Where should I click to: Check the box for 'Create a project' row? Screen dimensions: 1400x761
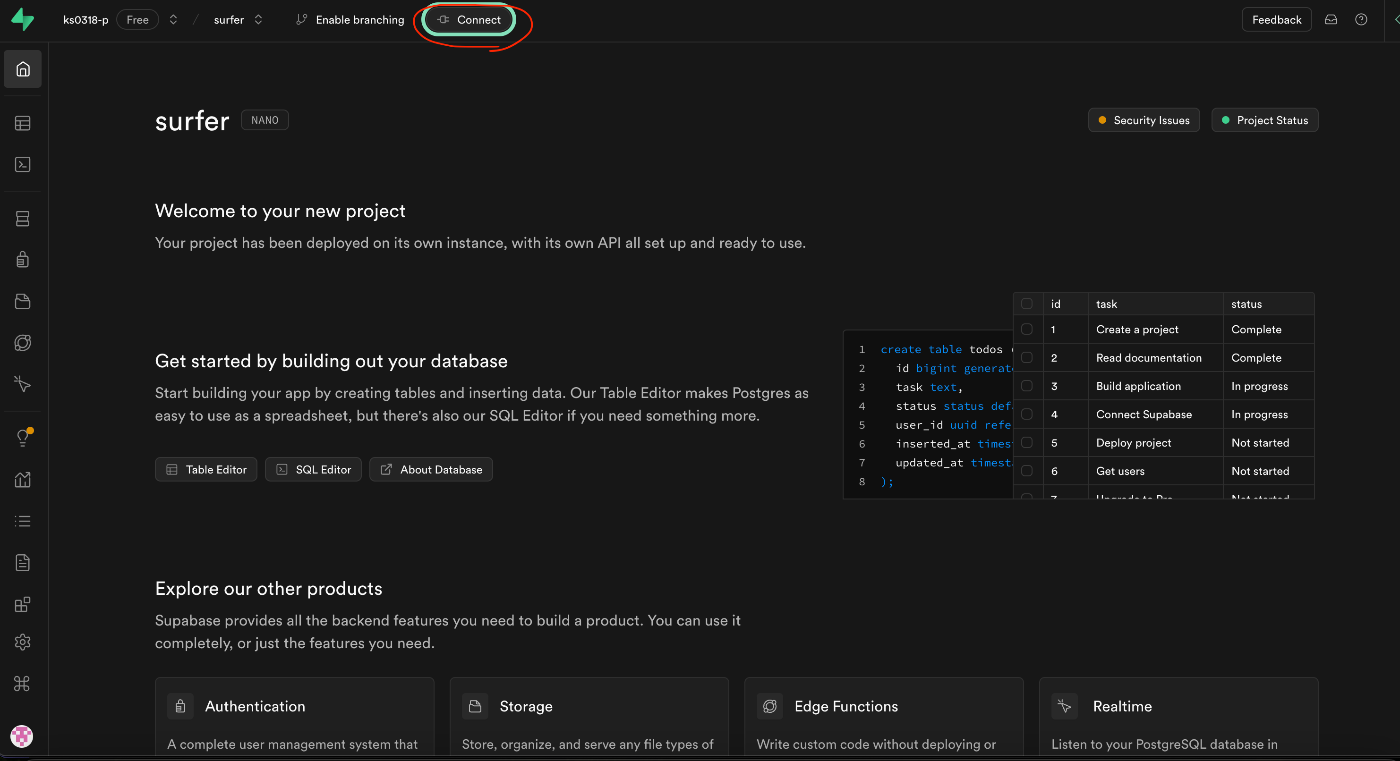(x=1027, y=329)
